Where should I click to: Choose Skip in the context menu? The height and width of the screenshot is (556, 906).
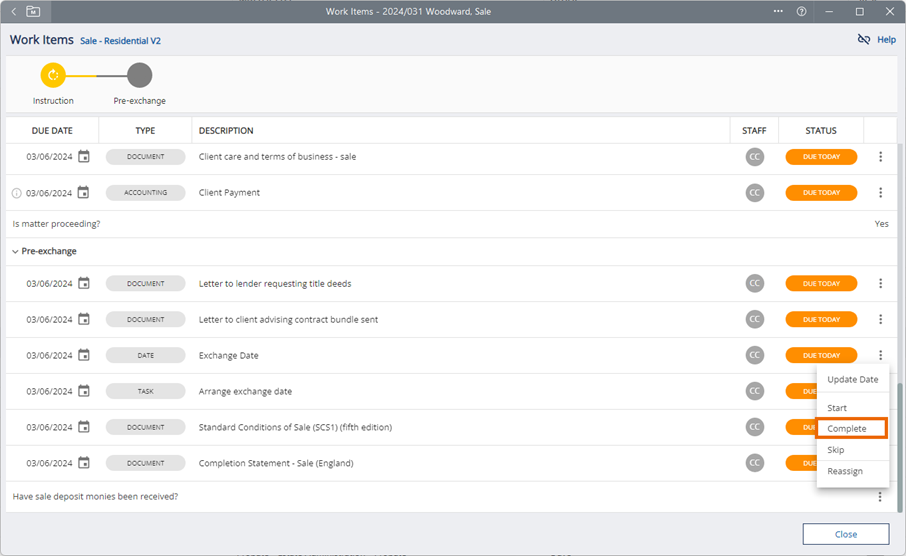[x=836, y=450]
